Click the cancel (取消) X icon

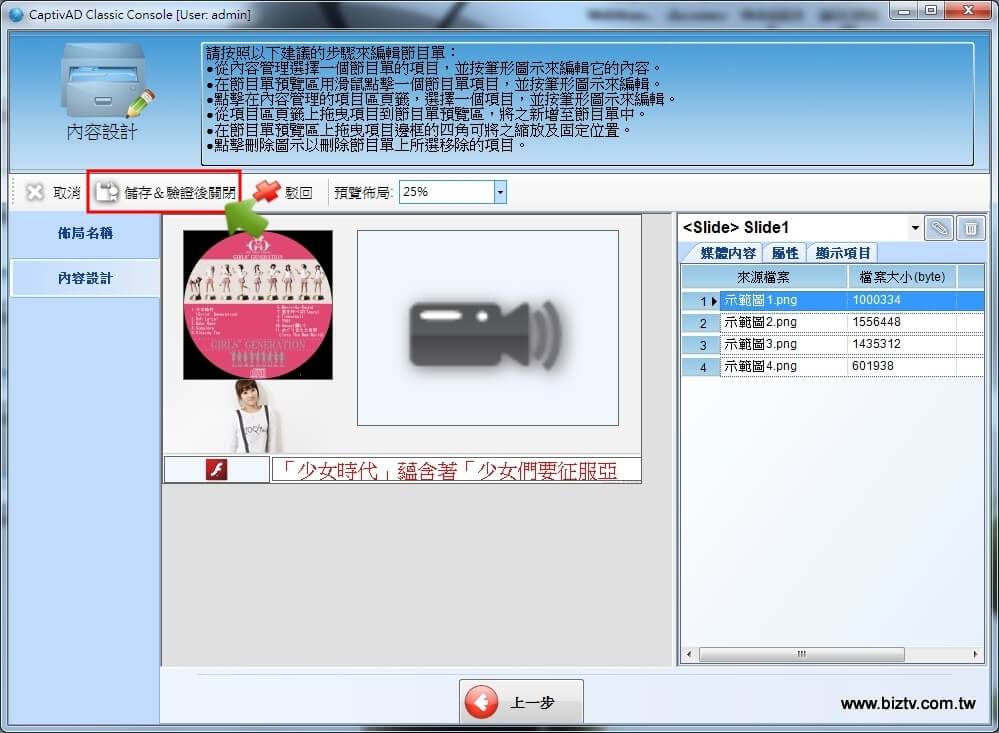click(36, 192)
